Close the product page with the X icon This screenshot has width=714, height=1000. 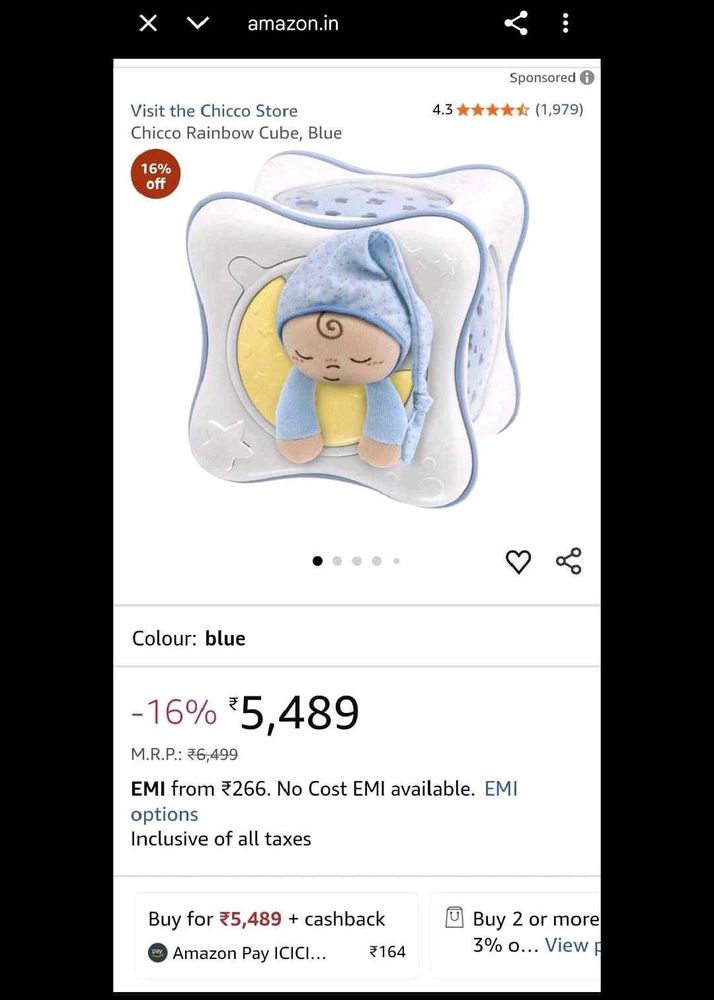pyautogui.click(x=147, y=22)
